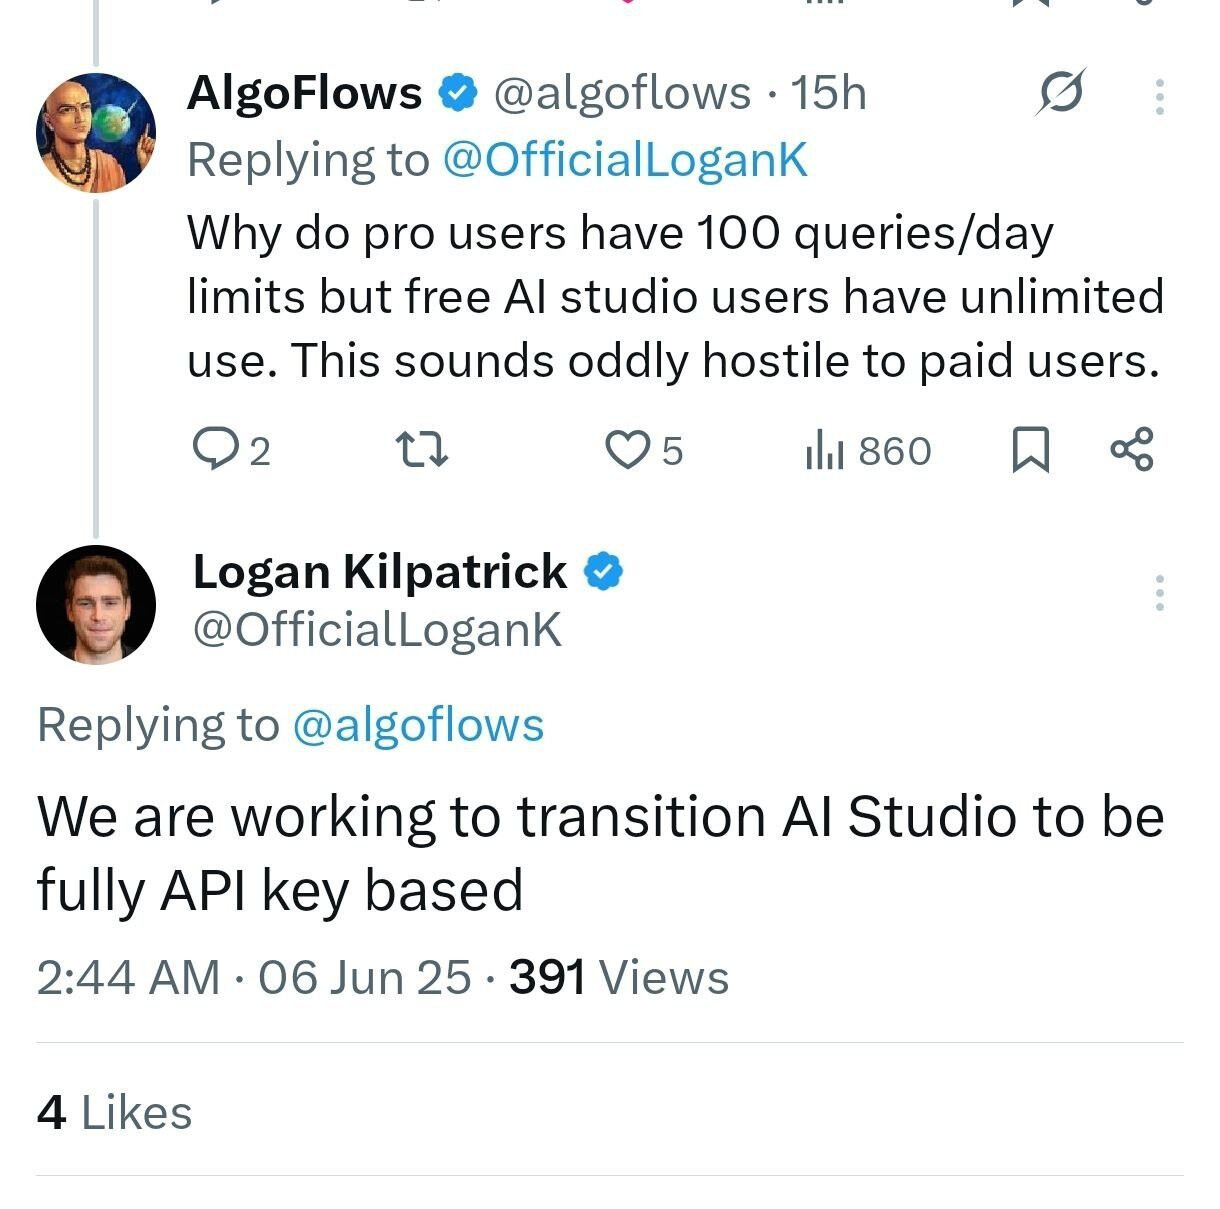Like the AlgoFlows tweet with heart icon

click(x=628, y=450)
